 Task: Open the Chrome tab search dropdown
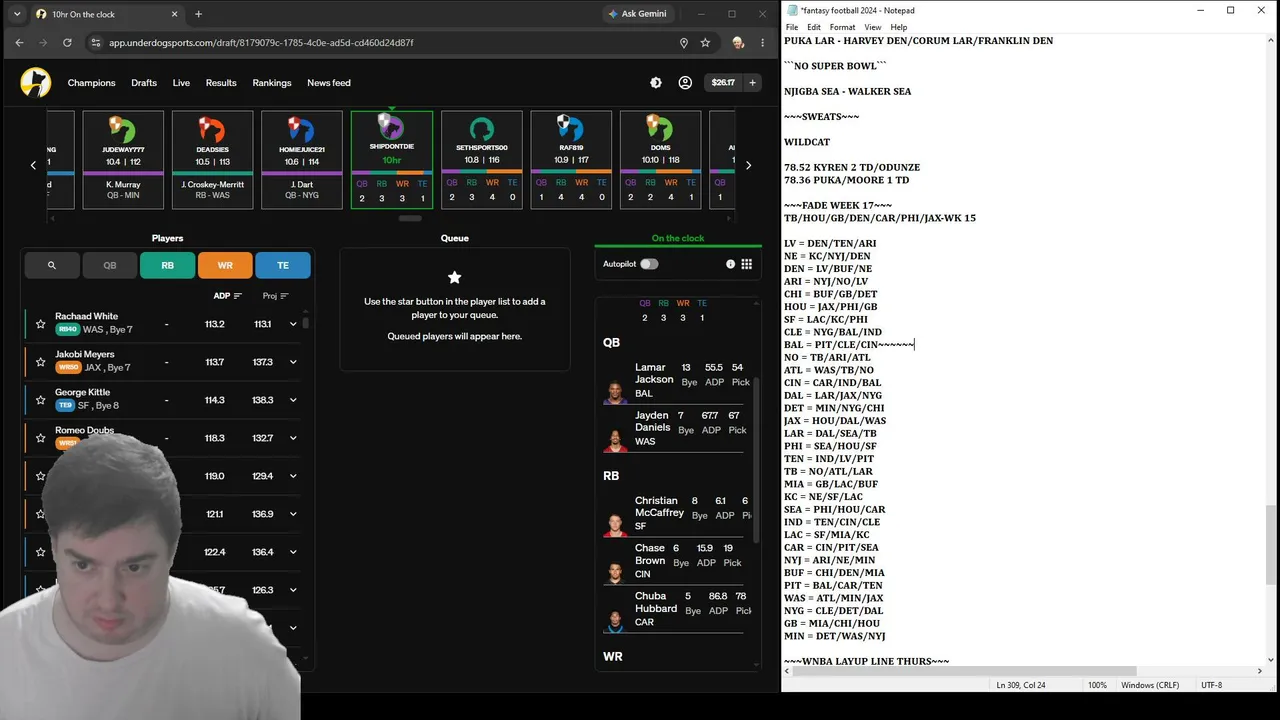(17, 14)
